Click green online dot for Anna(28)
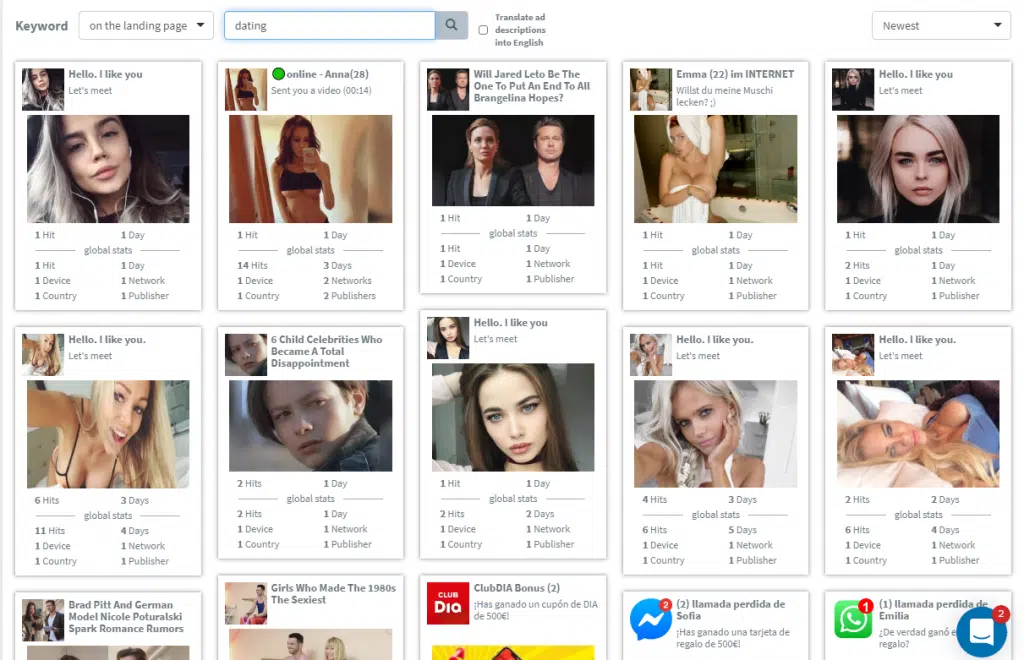Viewport: 1024px width, 660px height. pos(278,74)
